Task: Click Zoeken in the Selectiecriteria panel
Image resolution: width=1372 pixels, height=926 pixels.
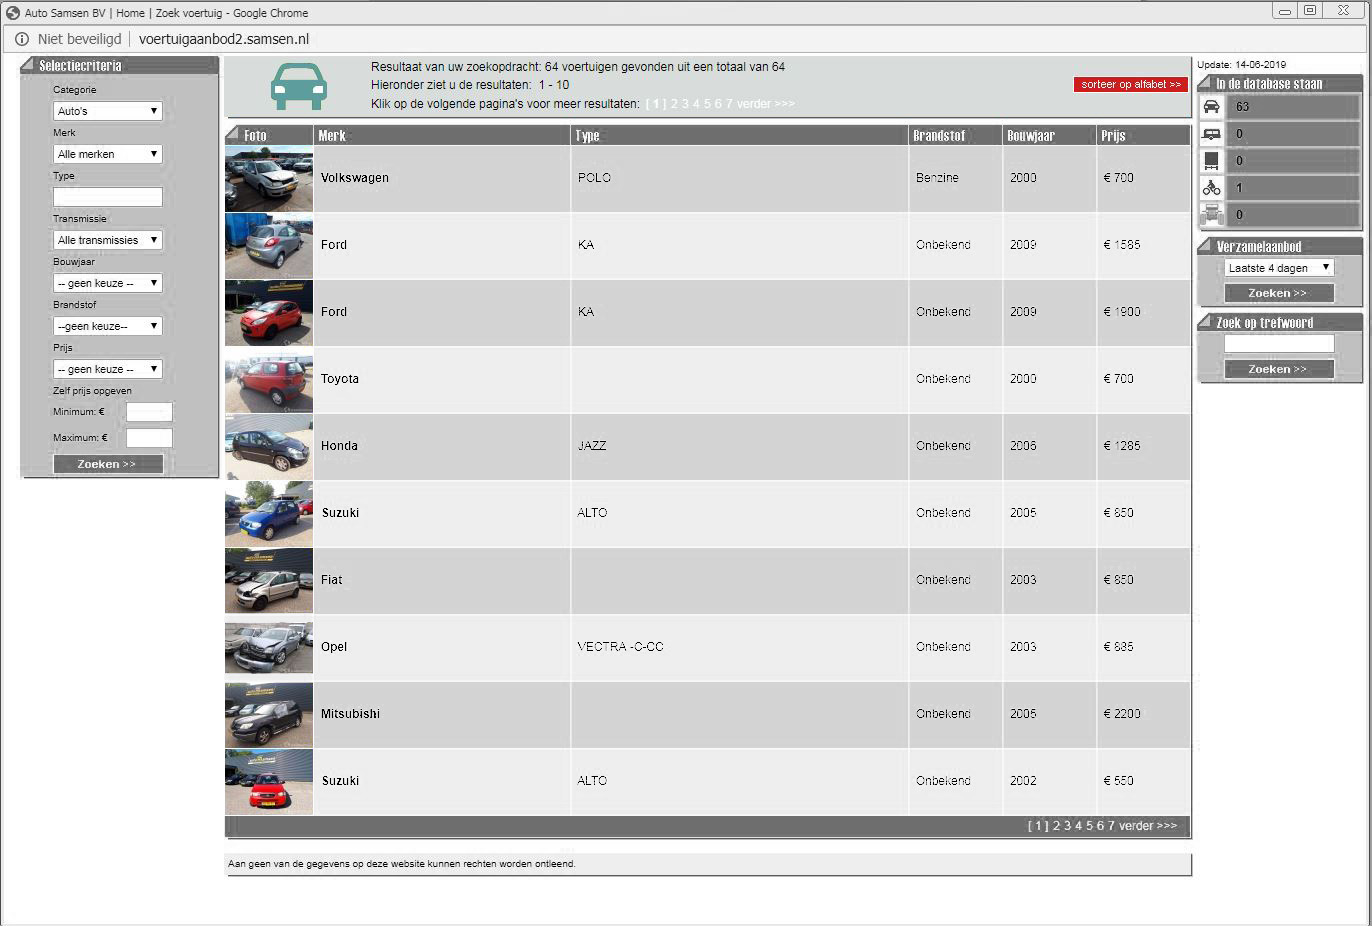Action: (108, 464)
